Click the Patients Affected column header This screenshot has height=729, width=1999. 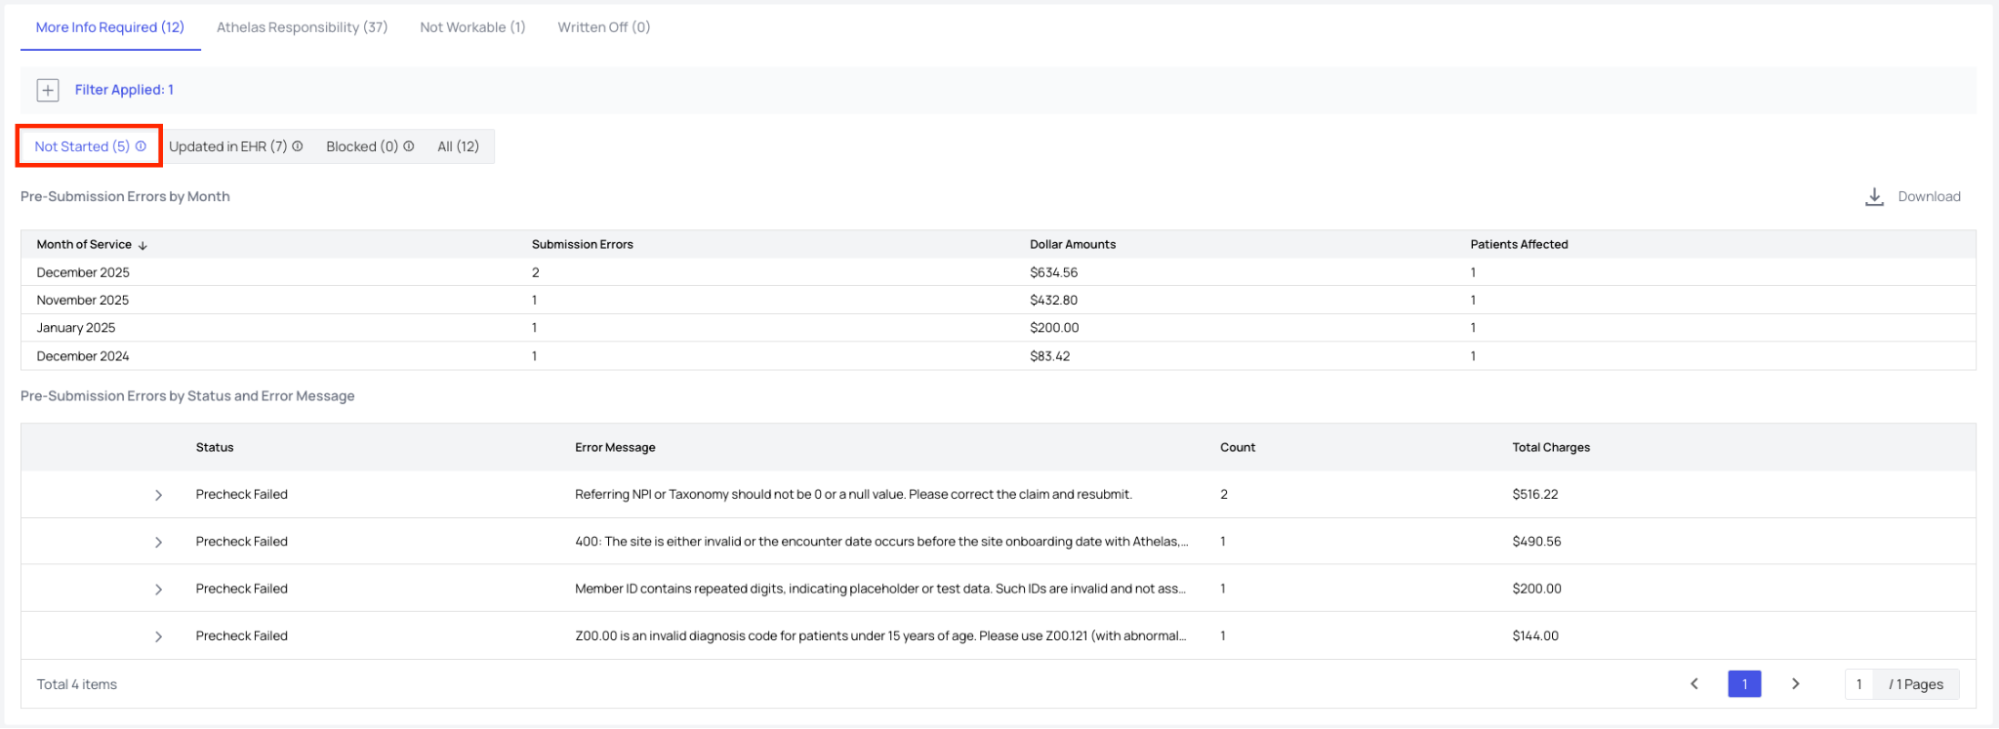tap(1519, 244)
